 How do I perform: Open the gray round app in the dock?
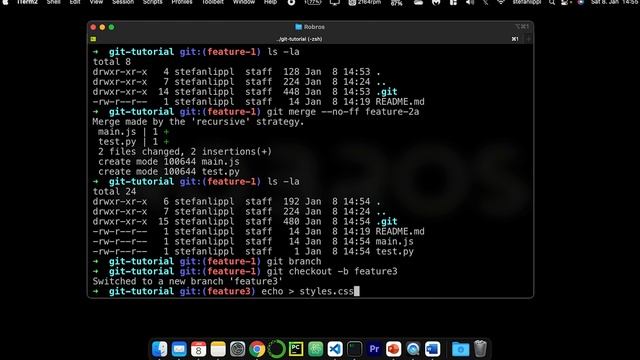tap(238, 349)
